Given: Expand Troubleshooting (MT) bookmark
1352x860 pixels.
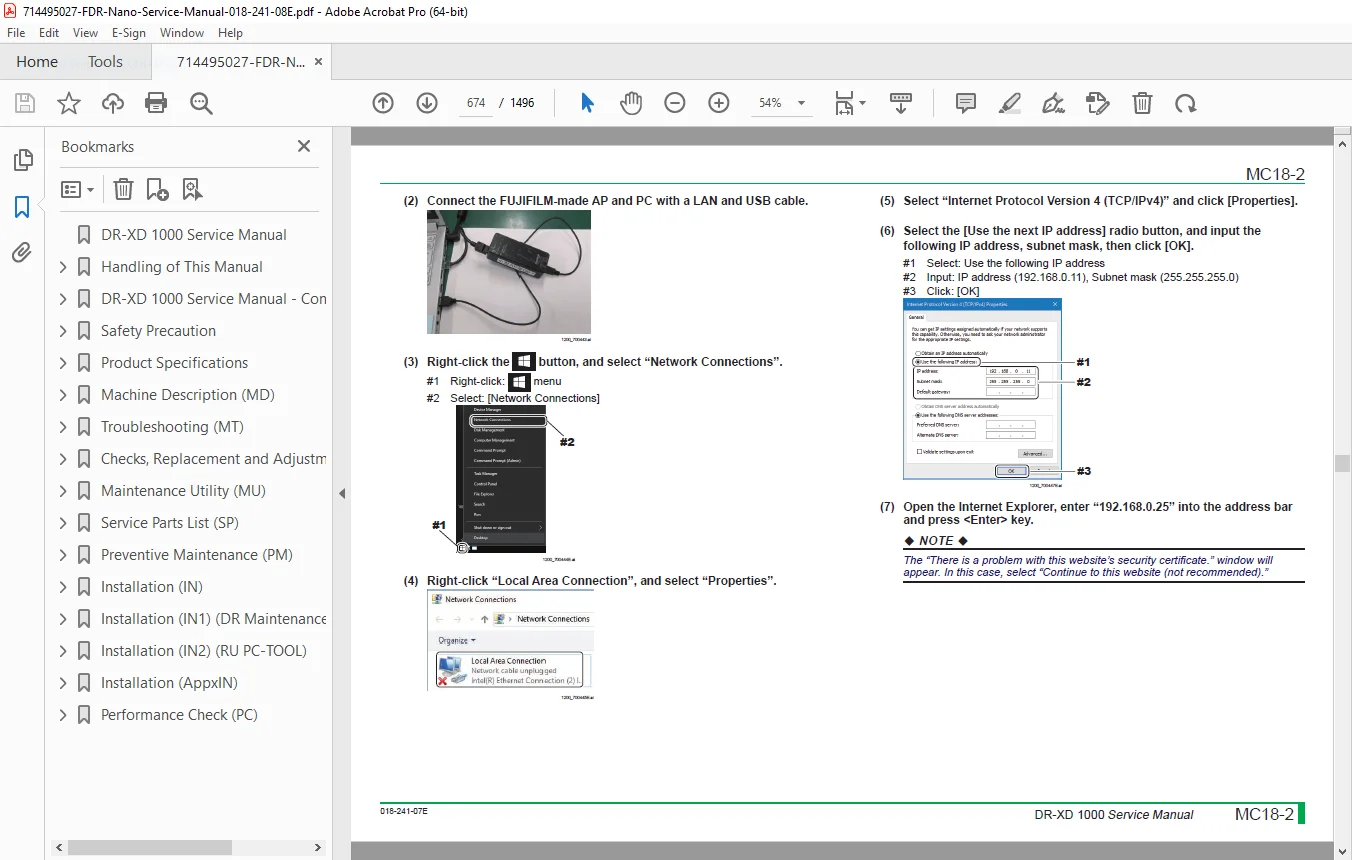Looking at the screenshot, I should tap(63, 427).
